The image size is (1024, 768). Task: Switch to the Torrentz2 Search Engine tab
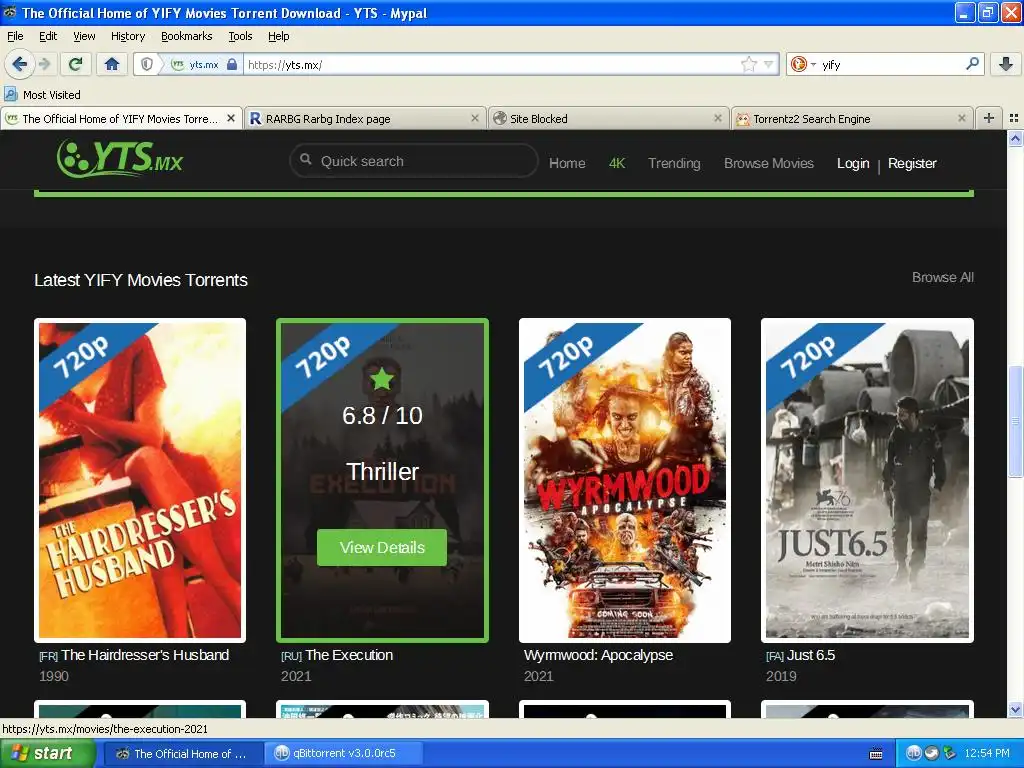click(852, 118)
